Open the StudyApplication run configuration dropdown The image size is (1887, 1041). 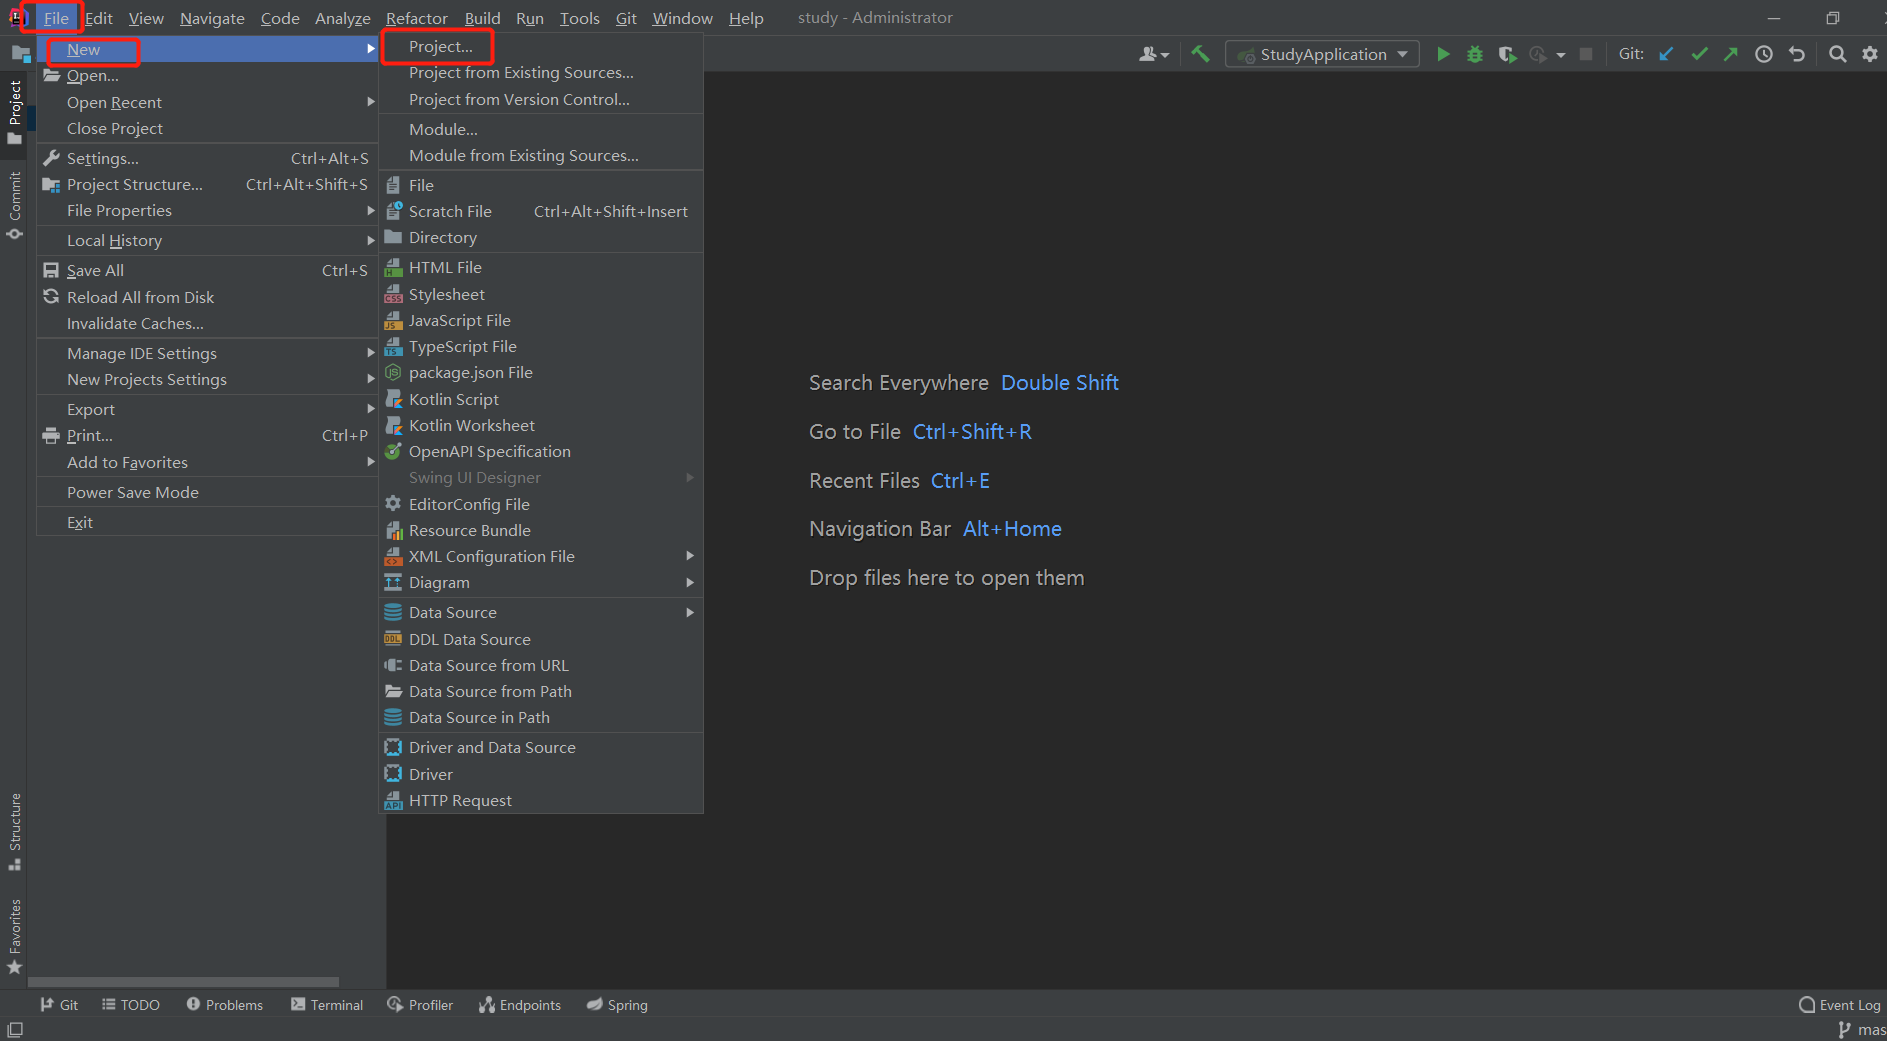pos(1322,55)
